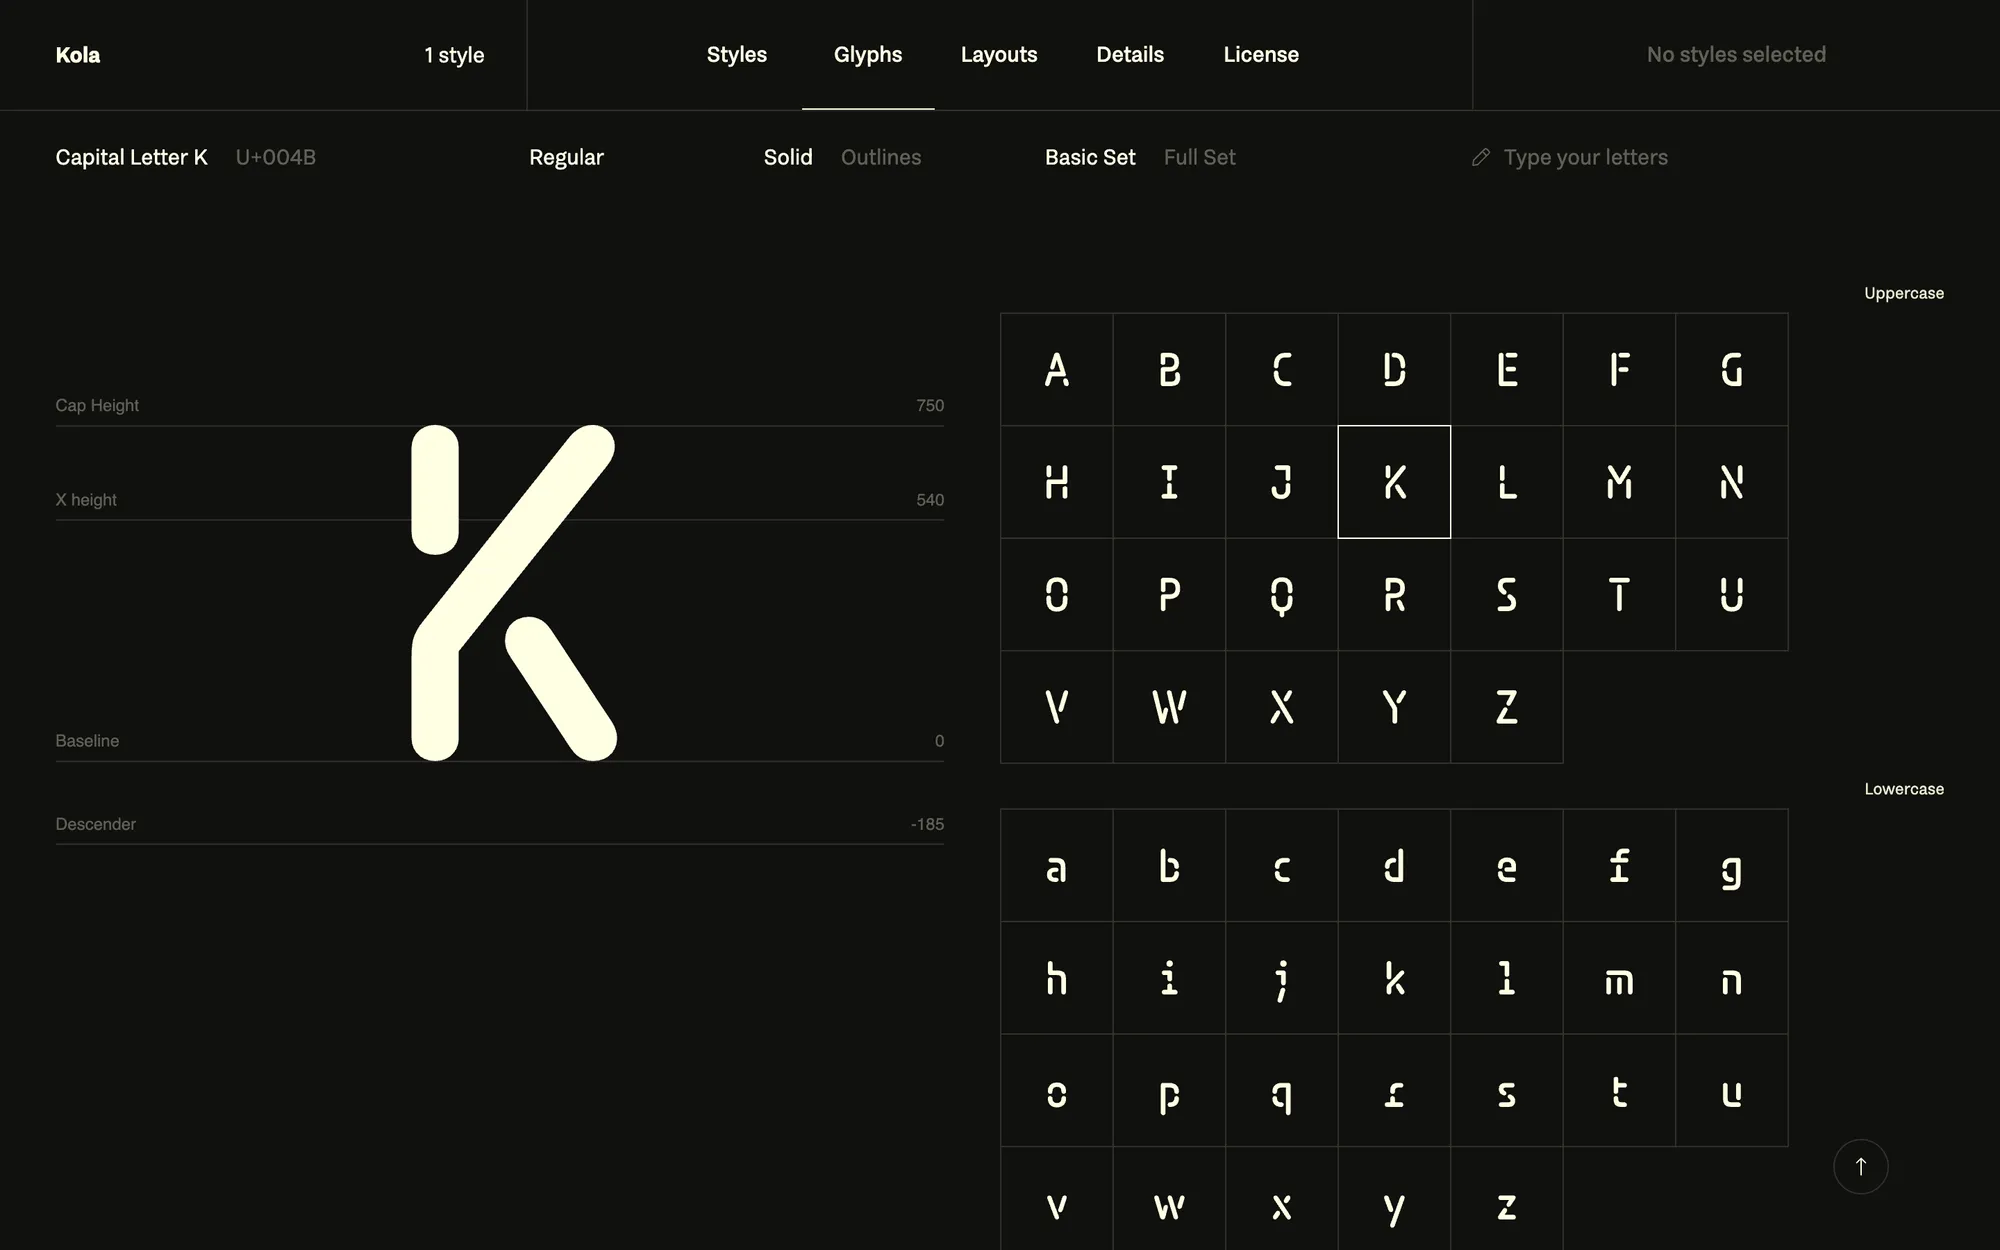Open the Layouts tab

pyautogui.click(x=999, y=55)
